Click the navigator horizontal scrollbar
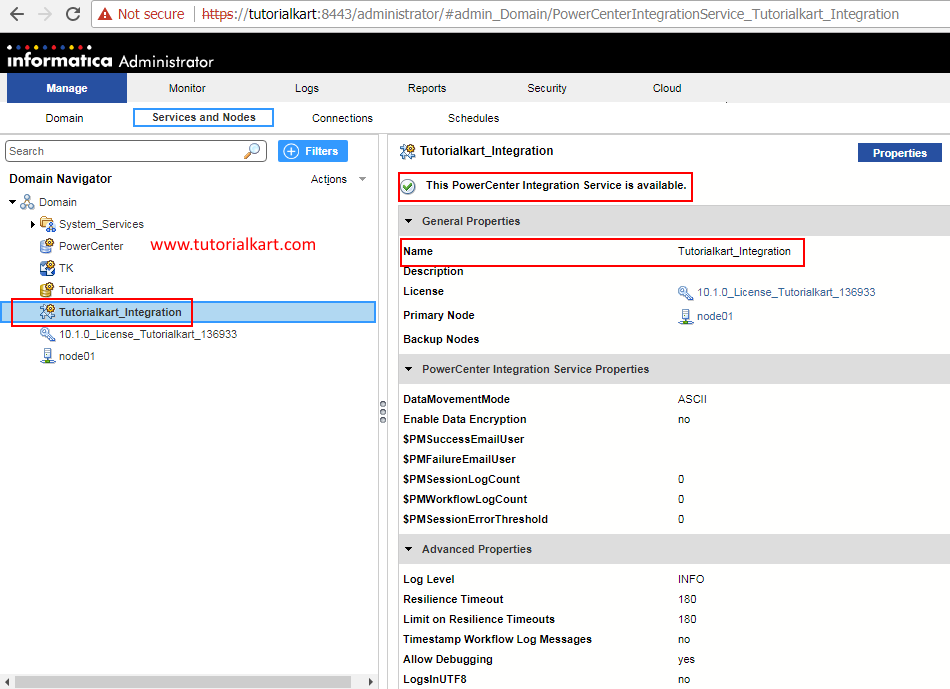 click(182, 682)
